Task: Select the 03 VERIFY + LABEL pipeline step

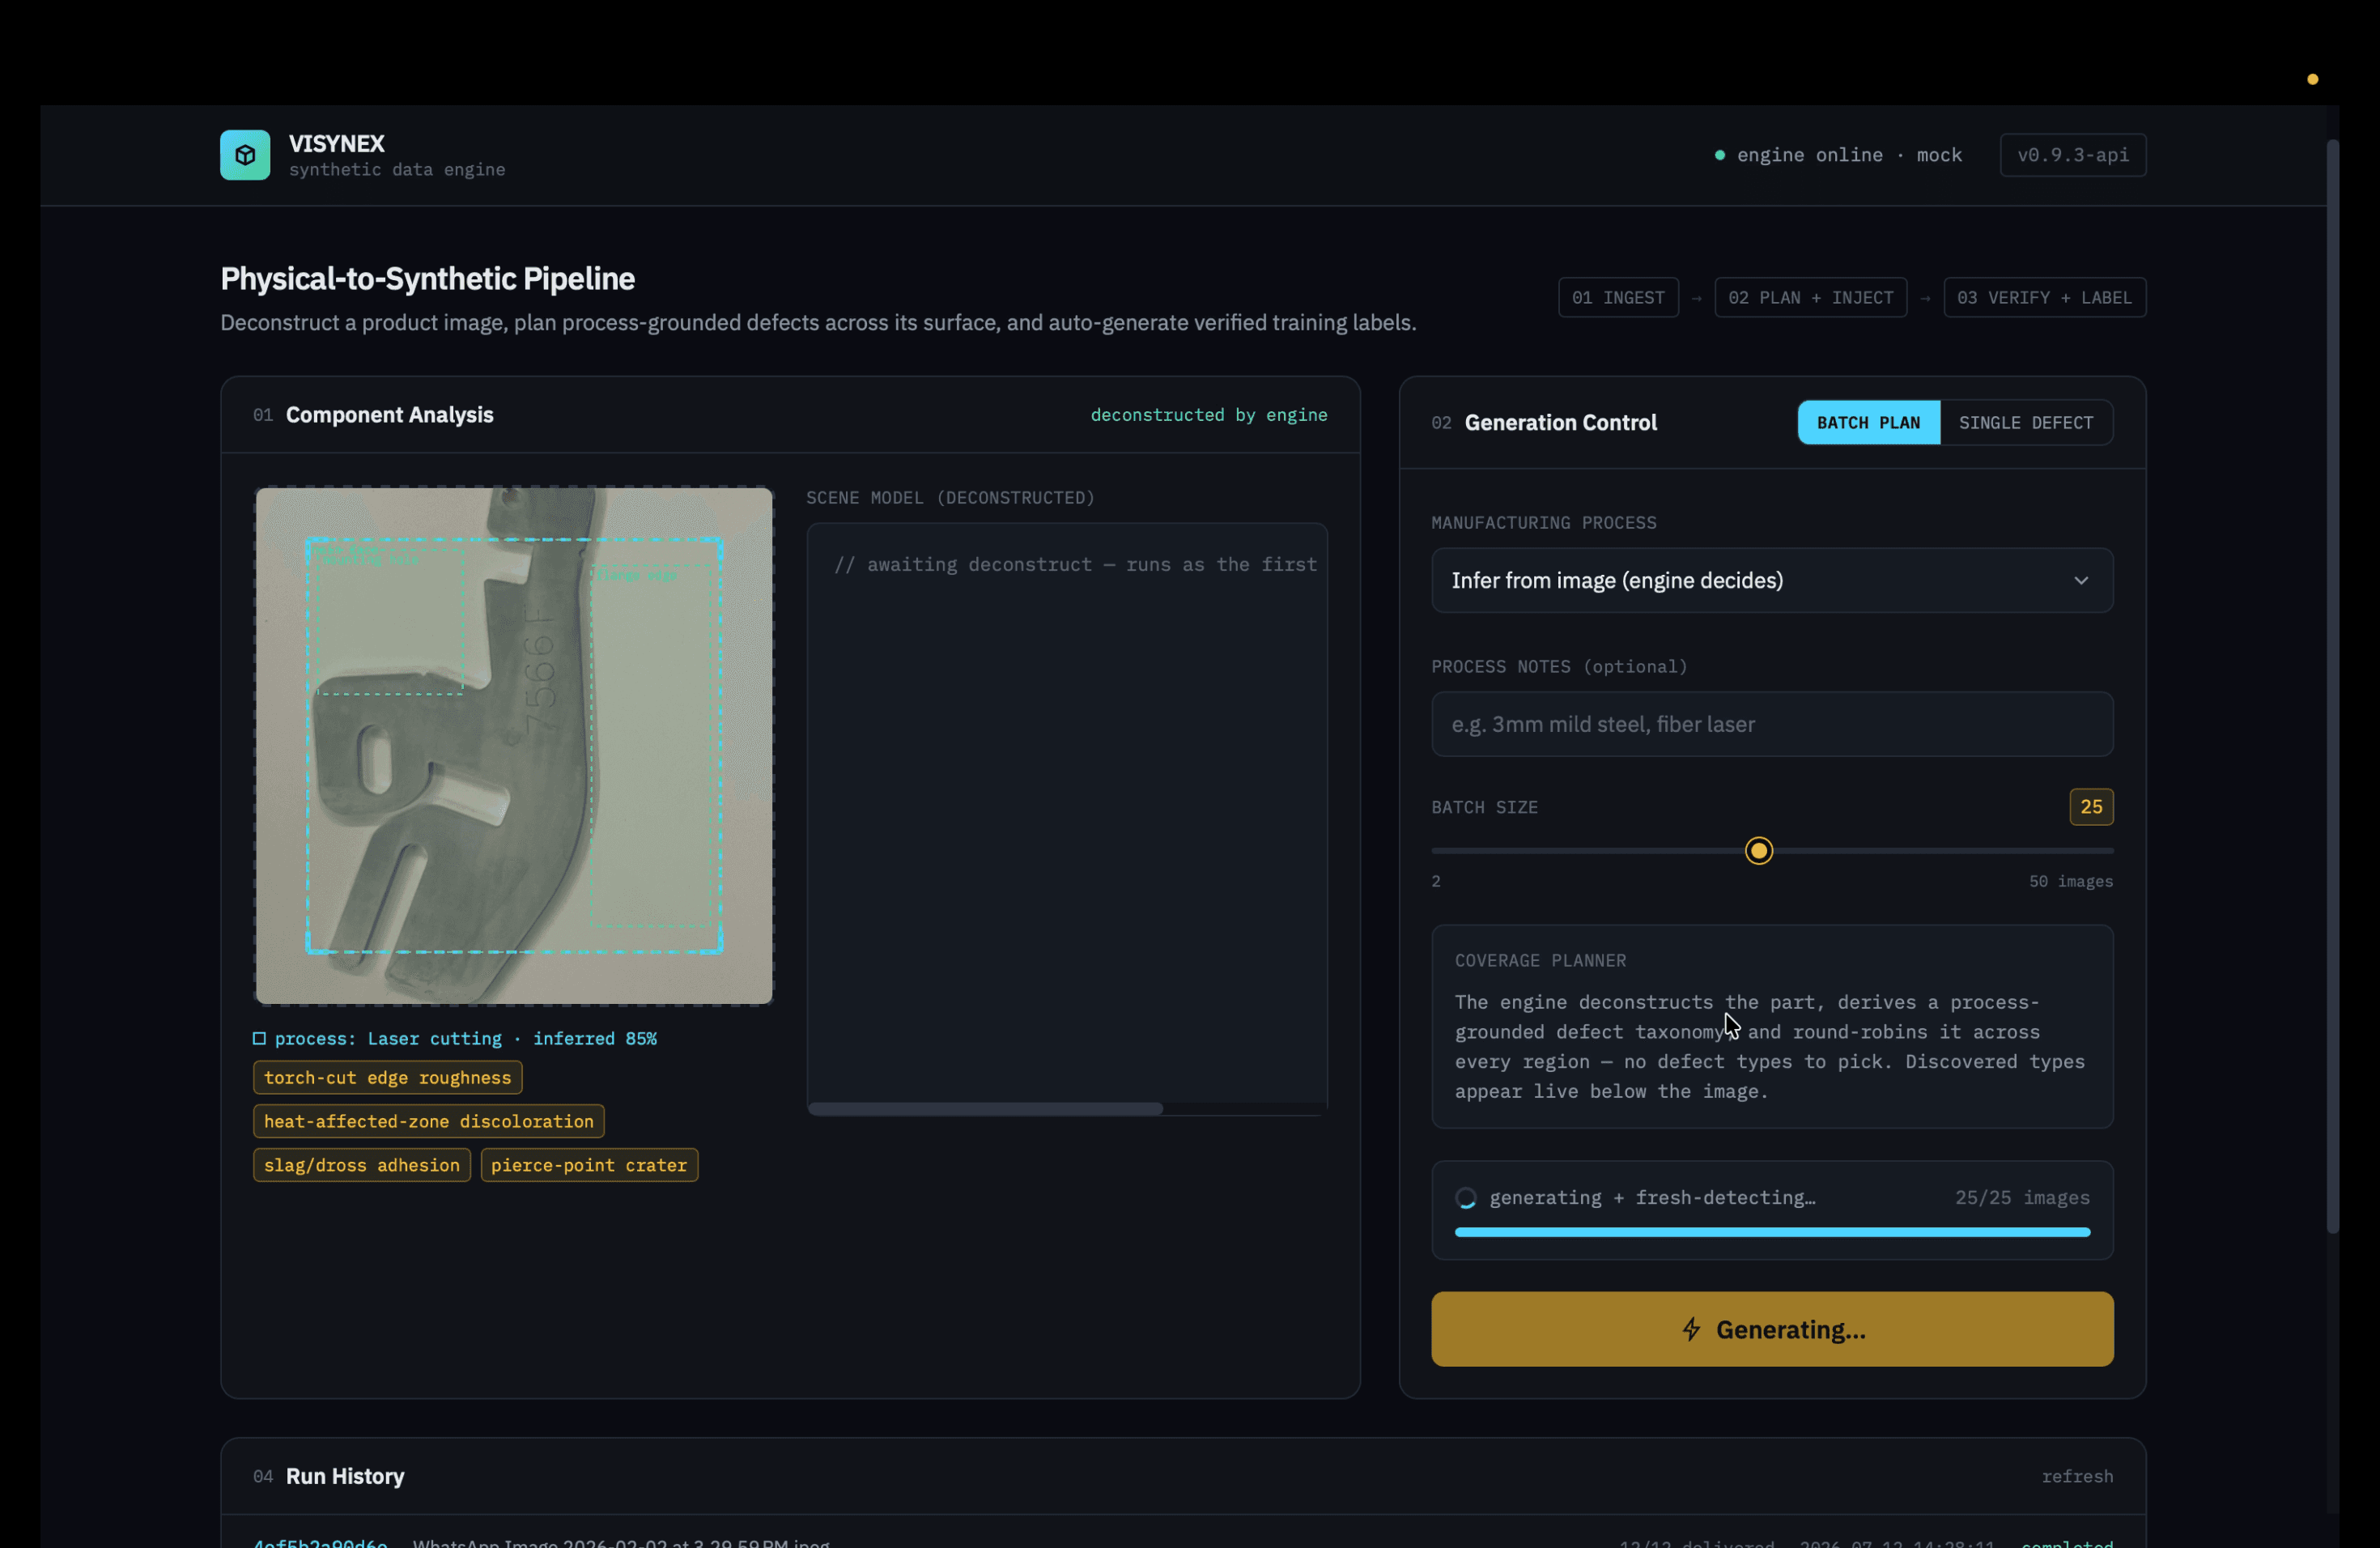Action: coord(2044,298)
